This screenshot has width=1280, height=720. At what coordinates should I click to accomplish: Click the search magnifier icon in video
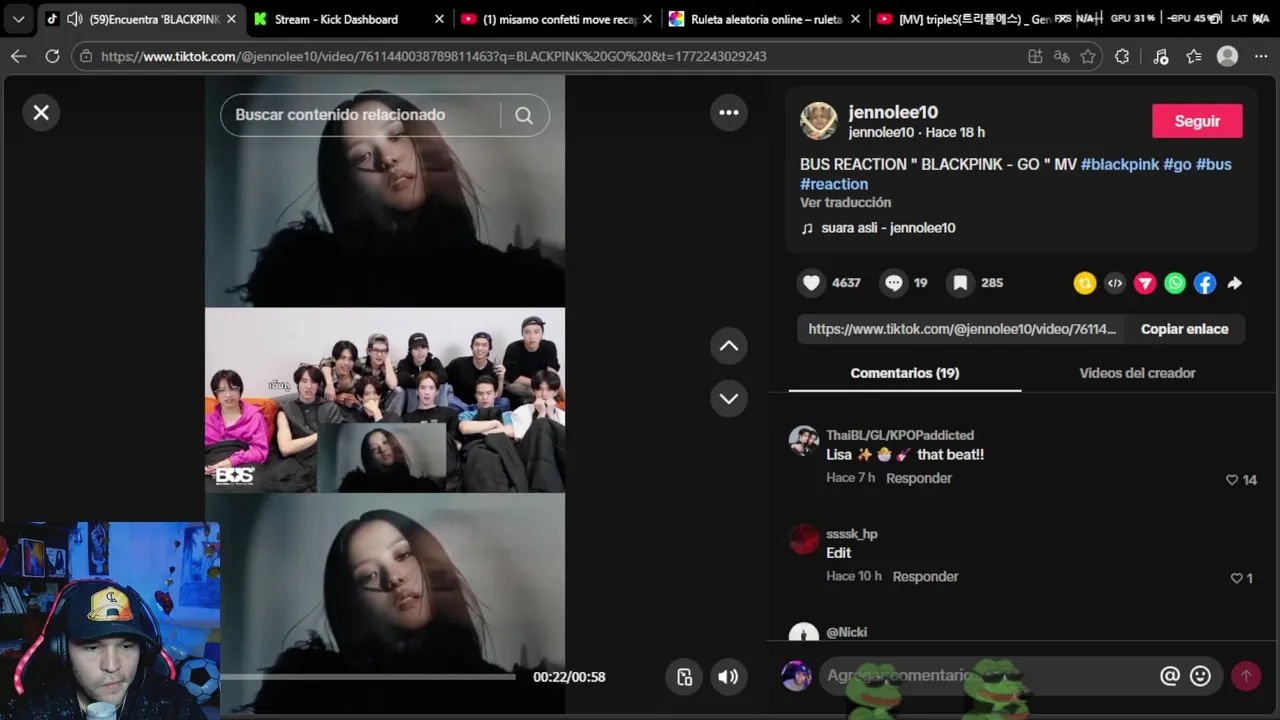[x=524, y=115]
